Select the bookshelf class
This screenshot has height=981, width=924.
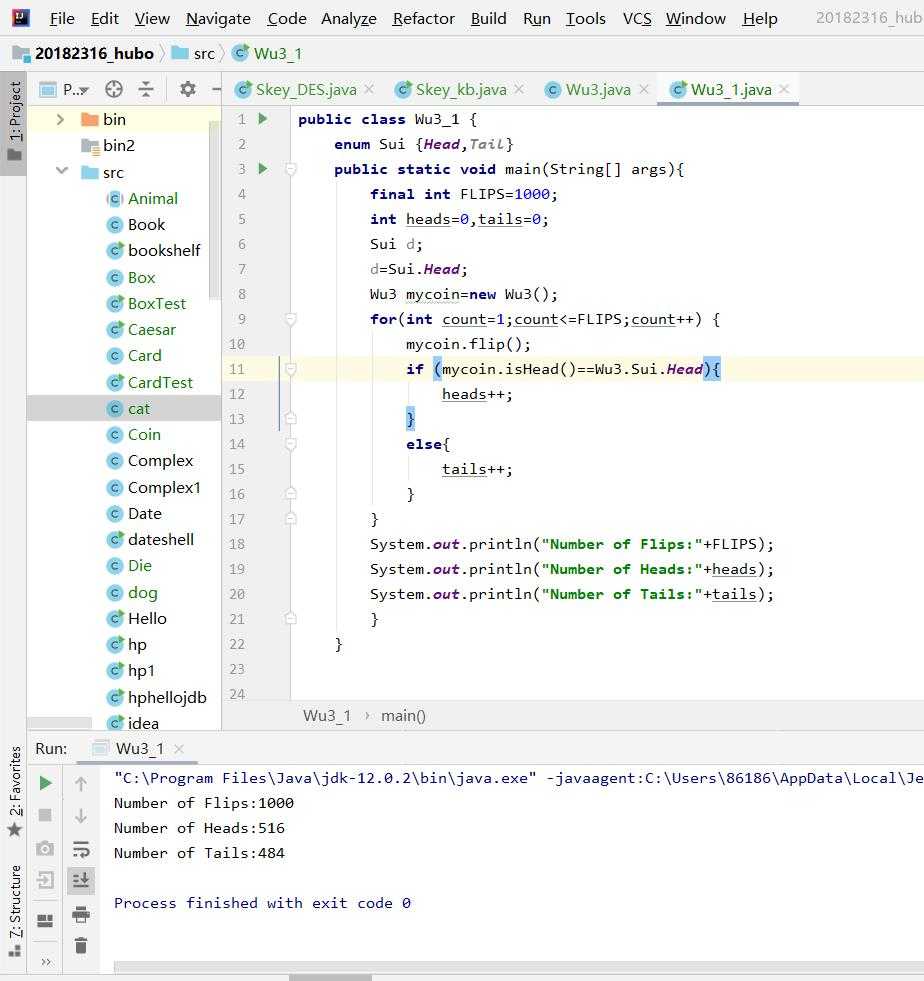(x=164, y=250)
